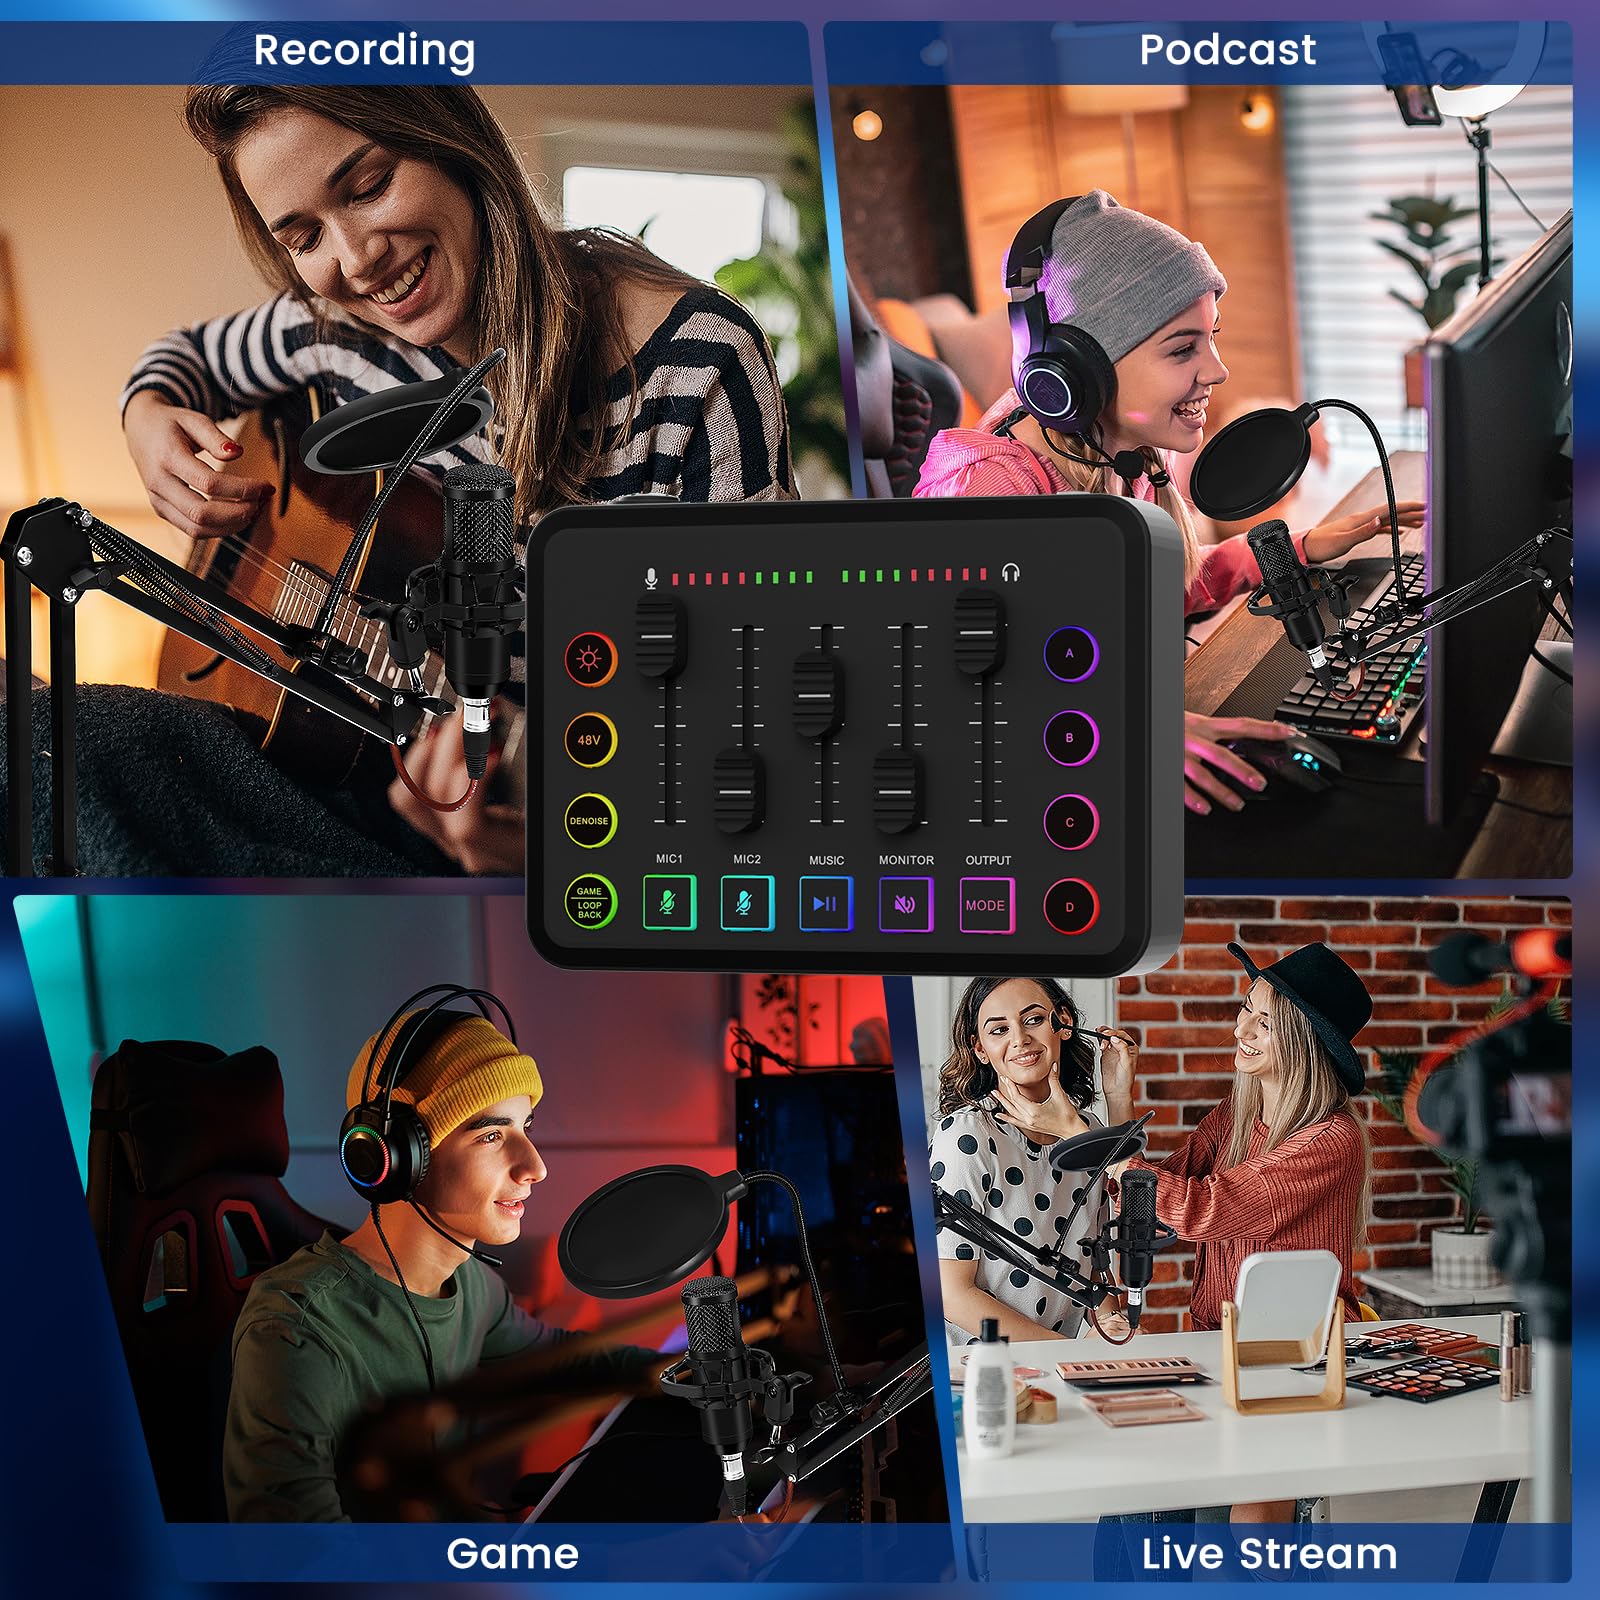Click the OUTPUT fader knob
1600x1600 pixels.
pyautogui.click(x=979, y=632)
